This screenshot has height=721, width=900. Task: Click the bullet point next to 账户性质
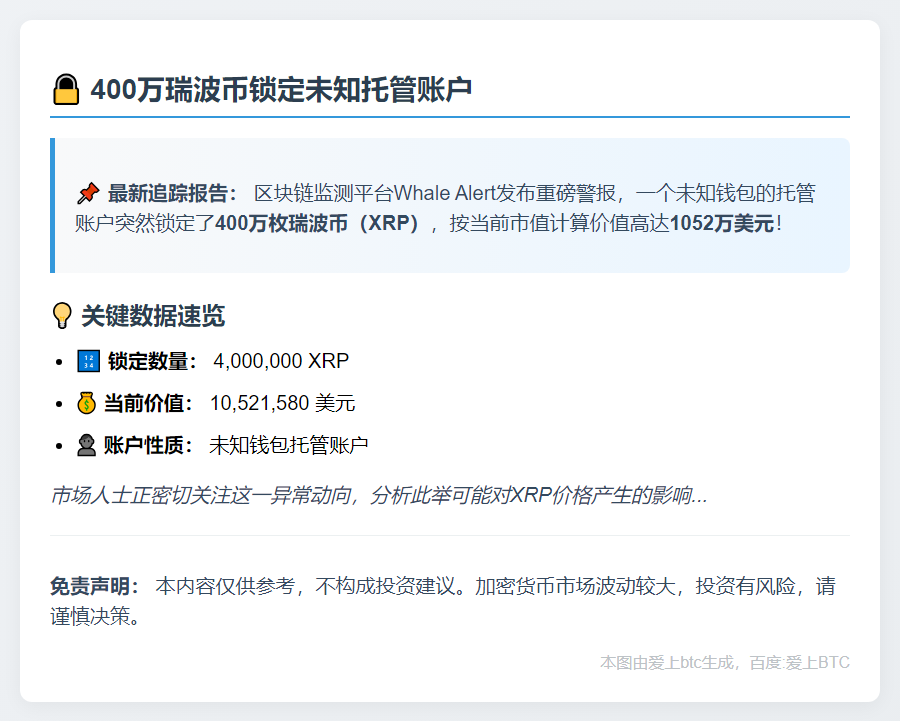click(x=57, y=443)
